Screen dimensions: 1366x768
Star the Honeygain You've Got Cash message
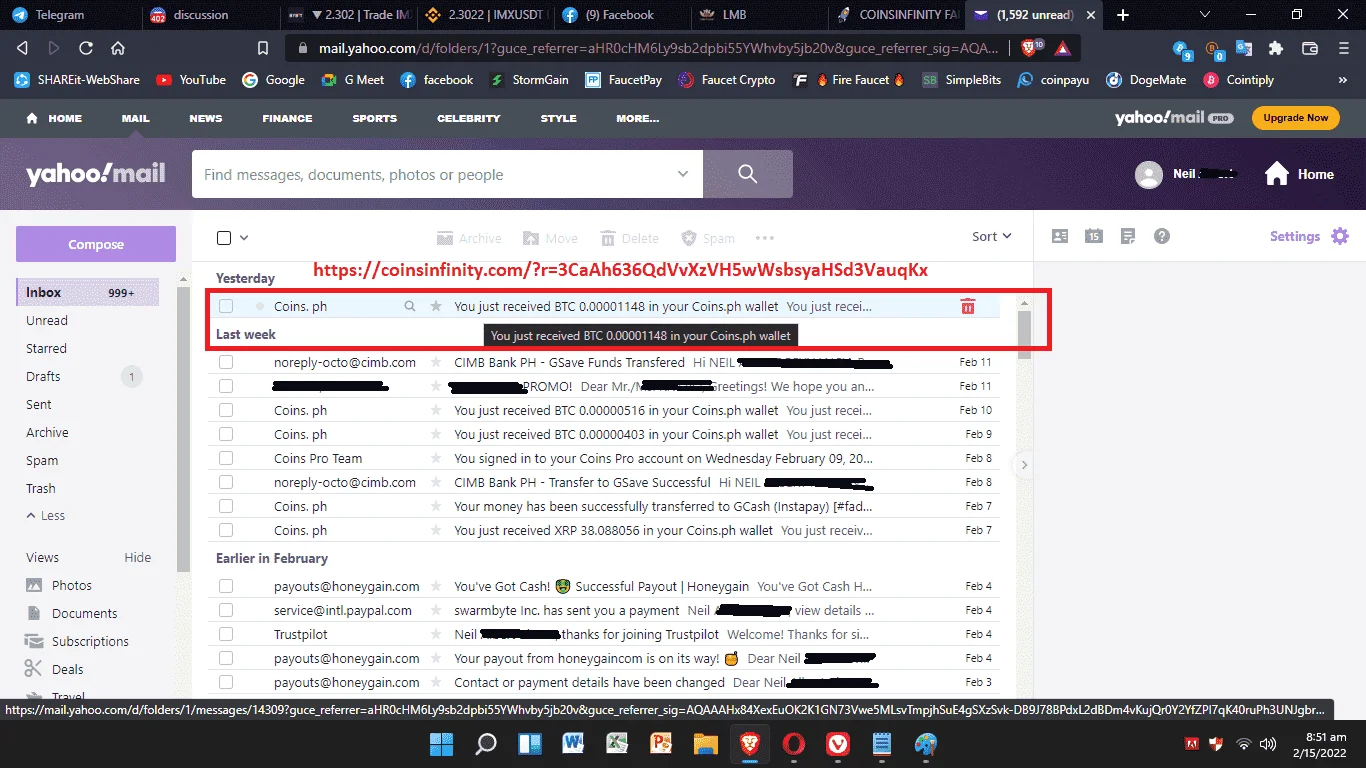click(x=435, y=586)
